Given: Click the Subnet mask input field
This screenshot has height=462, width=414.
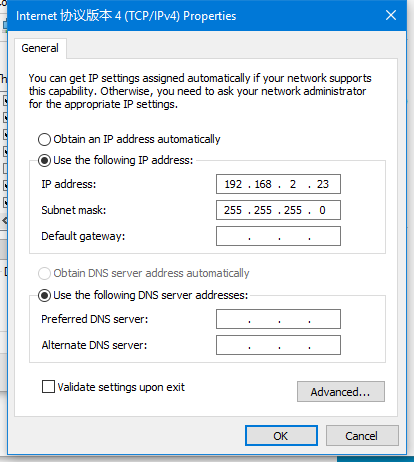Looking at the screenshot, I should 278,210.
